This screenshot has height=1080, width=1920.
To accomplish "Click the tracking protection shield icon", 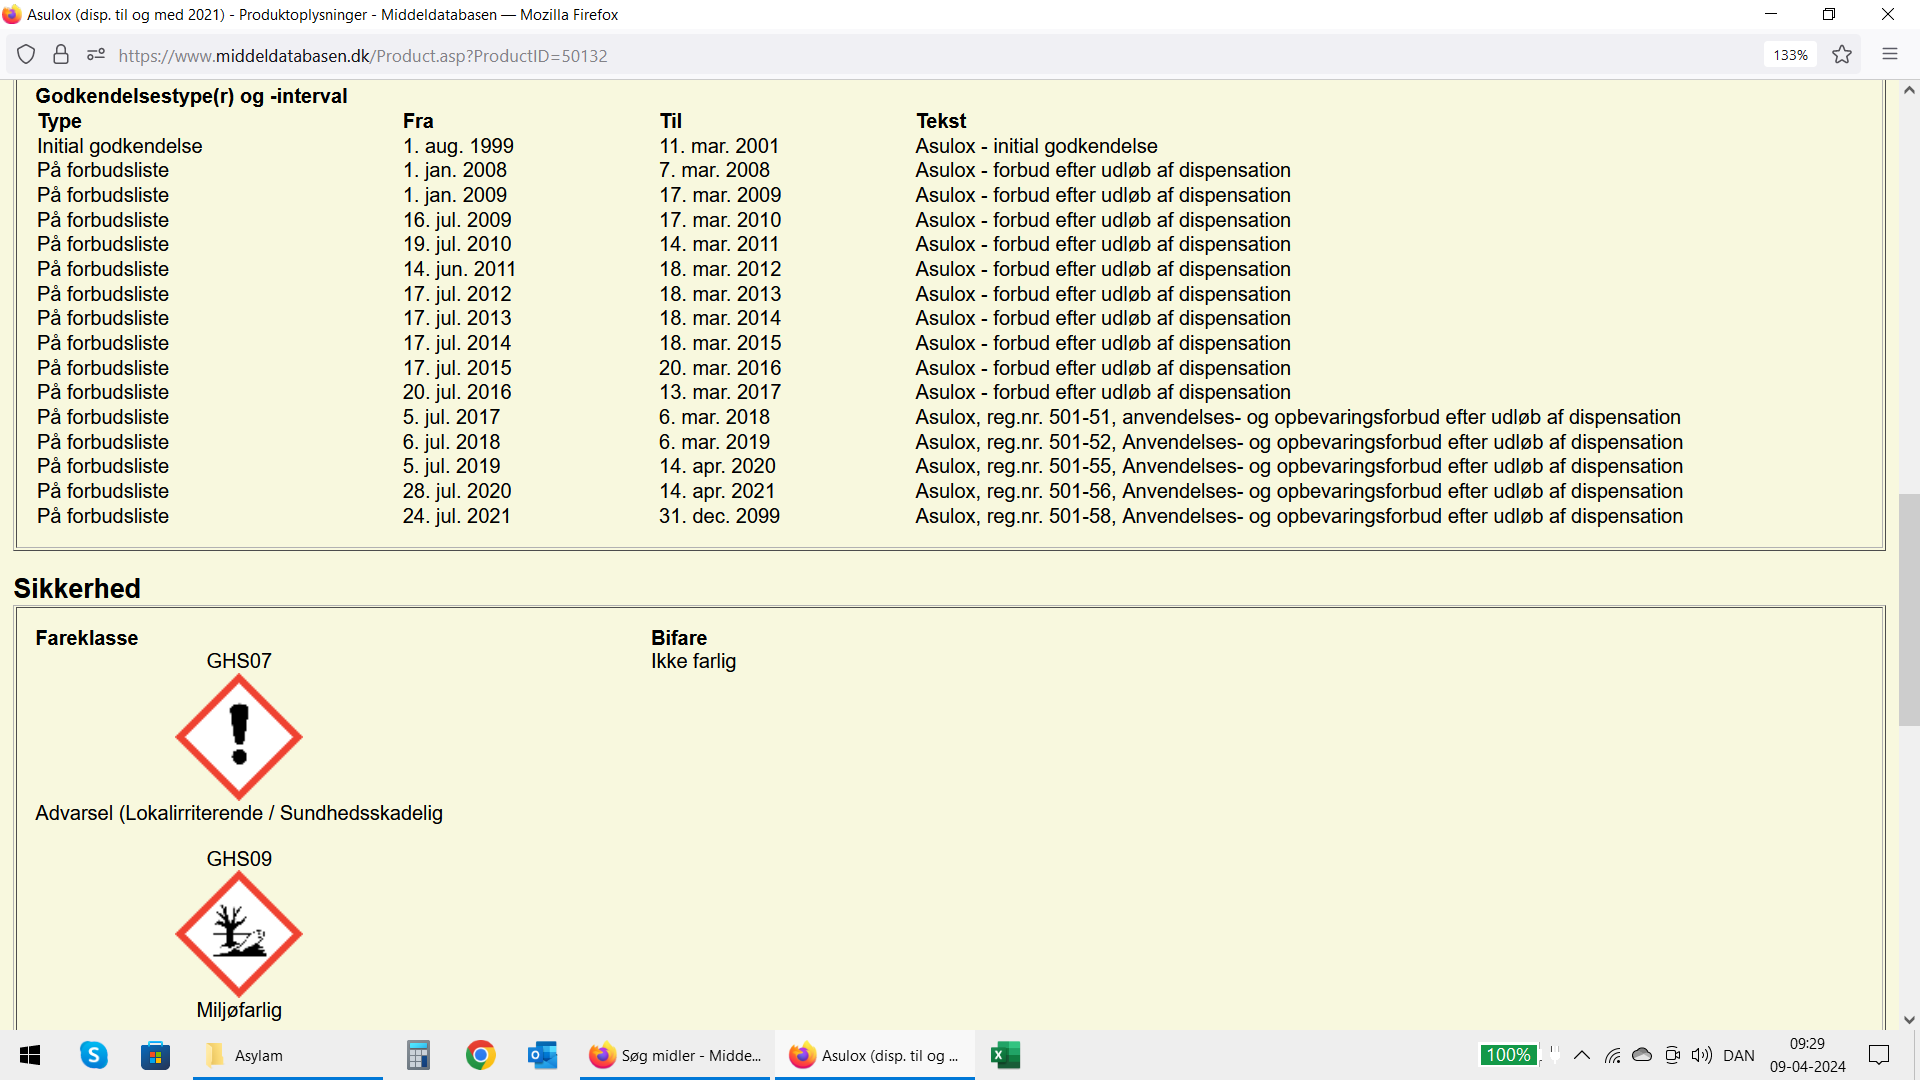I will tap(26, 55).
